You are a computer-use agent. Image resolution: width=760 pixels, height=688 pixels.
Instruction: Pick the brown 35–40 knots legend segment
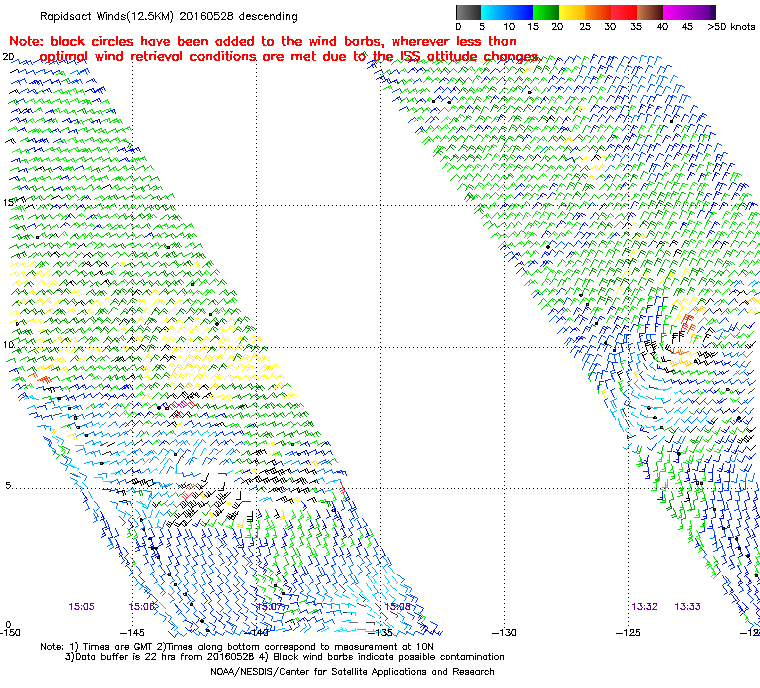(650, 12)
